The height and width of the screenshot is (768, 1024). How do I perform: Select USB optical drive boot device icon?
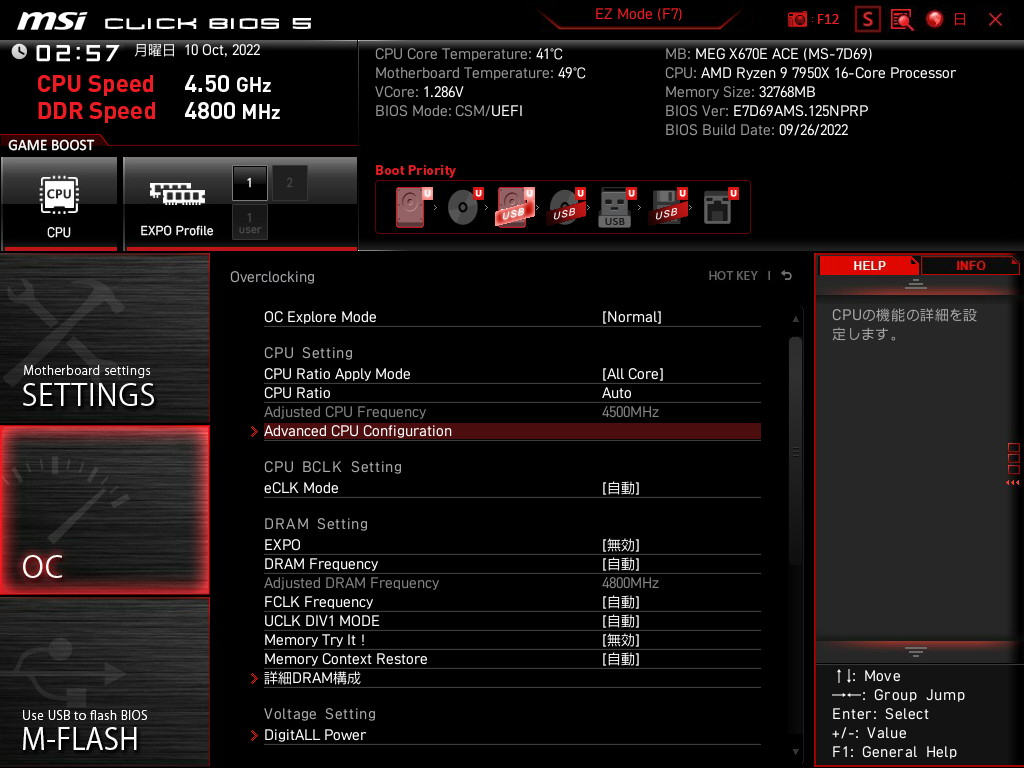[x=566, y=207]
